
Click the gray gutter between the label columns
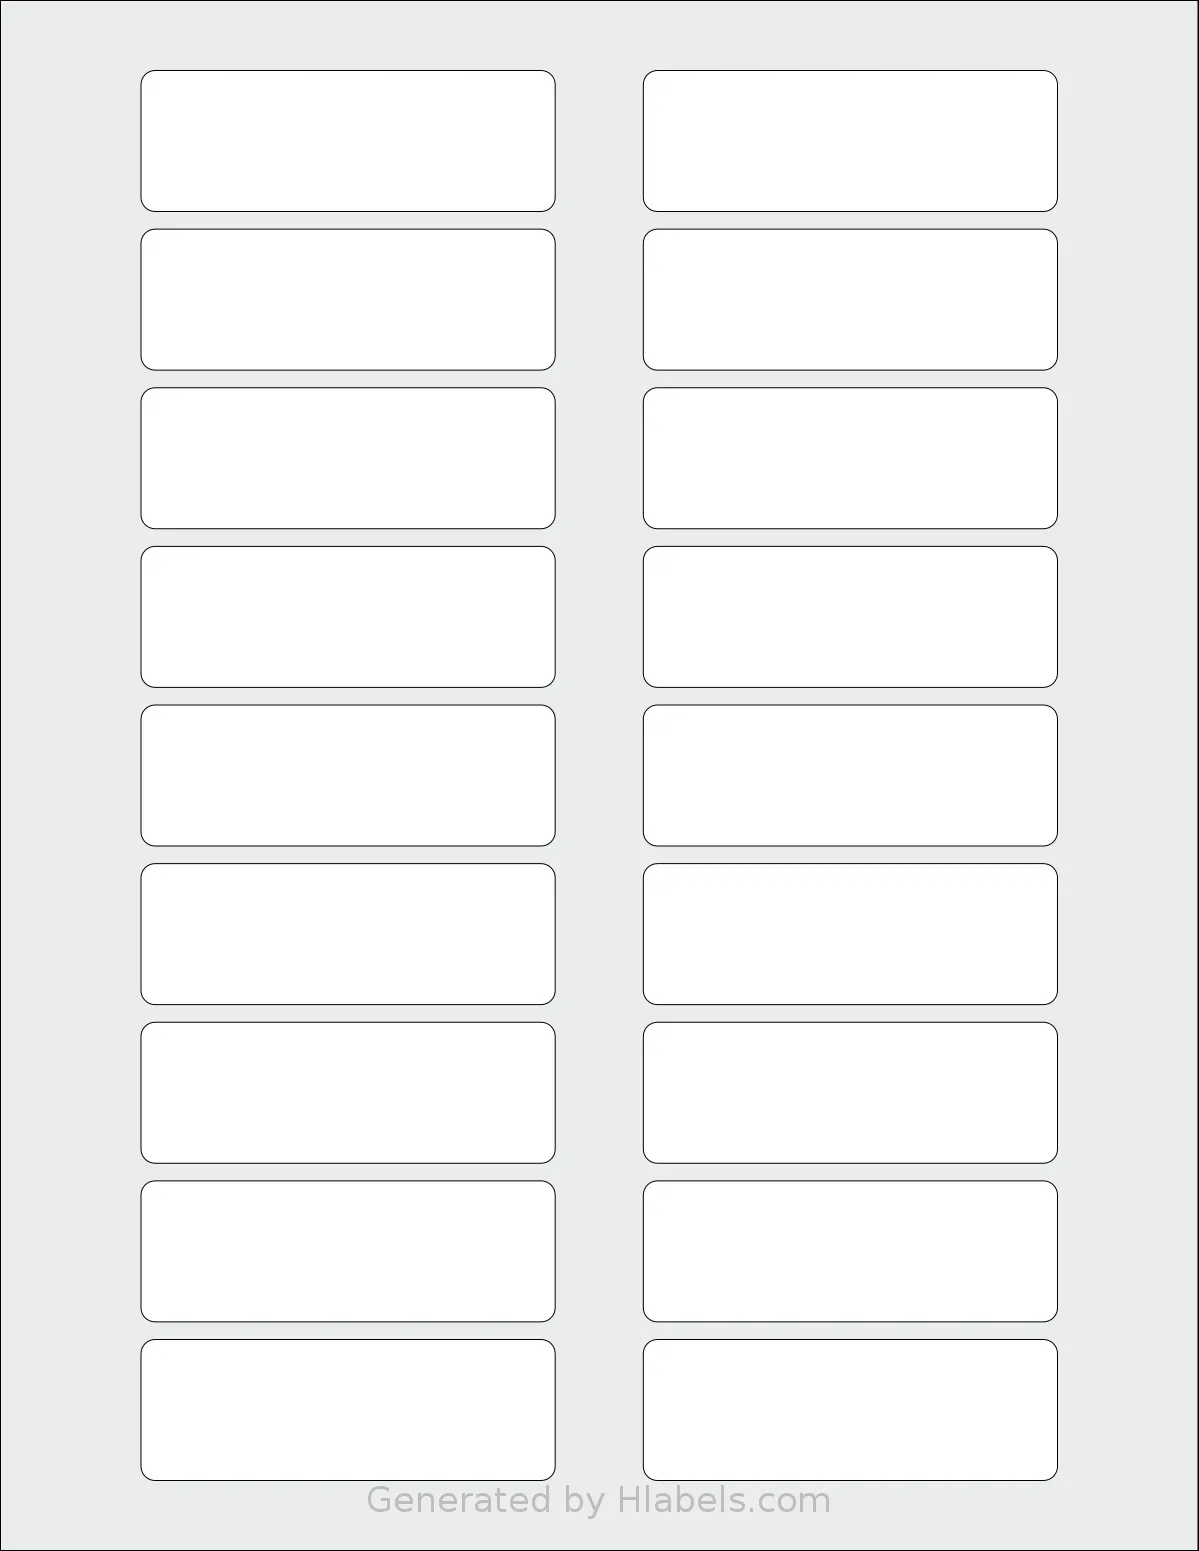pyautogui.click(x=599, y=775)
